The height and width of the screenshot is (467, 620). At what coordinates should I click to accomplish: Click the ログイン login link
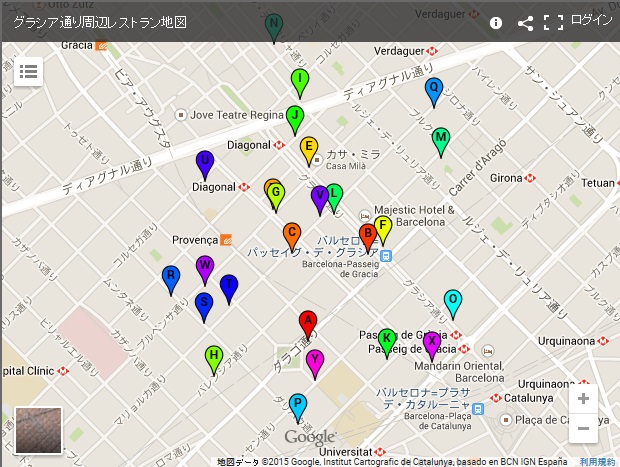pyautogui.click(x=592, y=20)
